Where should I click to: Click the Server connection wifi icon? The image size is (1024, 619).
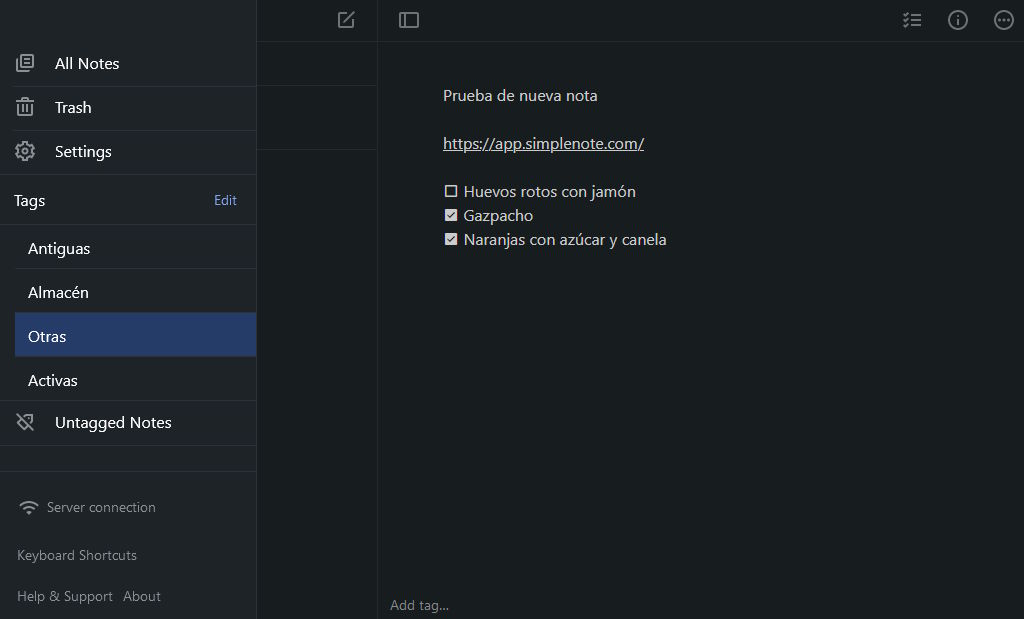click(x=29, y=507)
